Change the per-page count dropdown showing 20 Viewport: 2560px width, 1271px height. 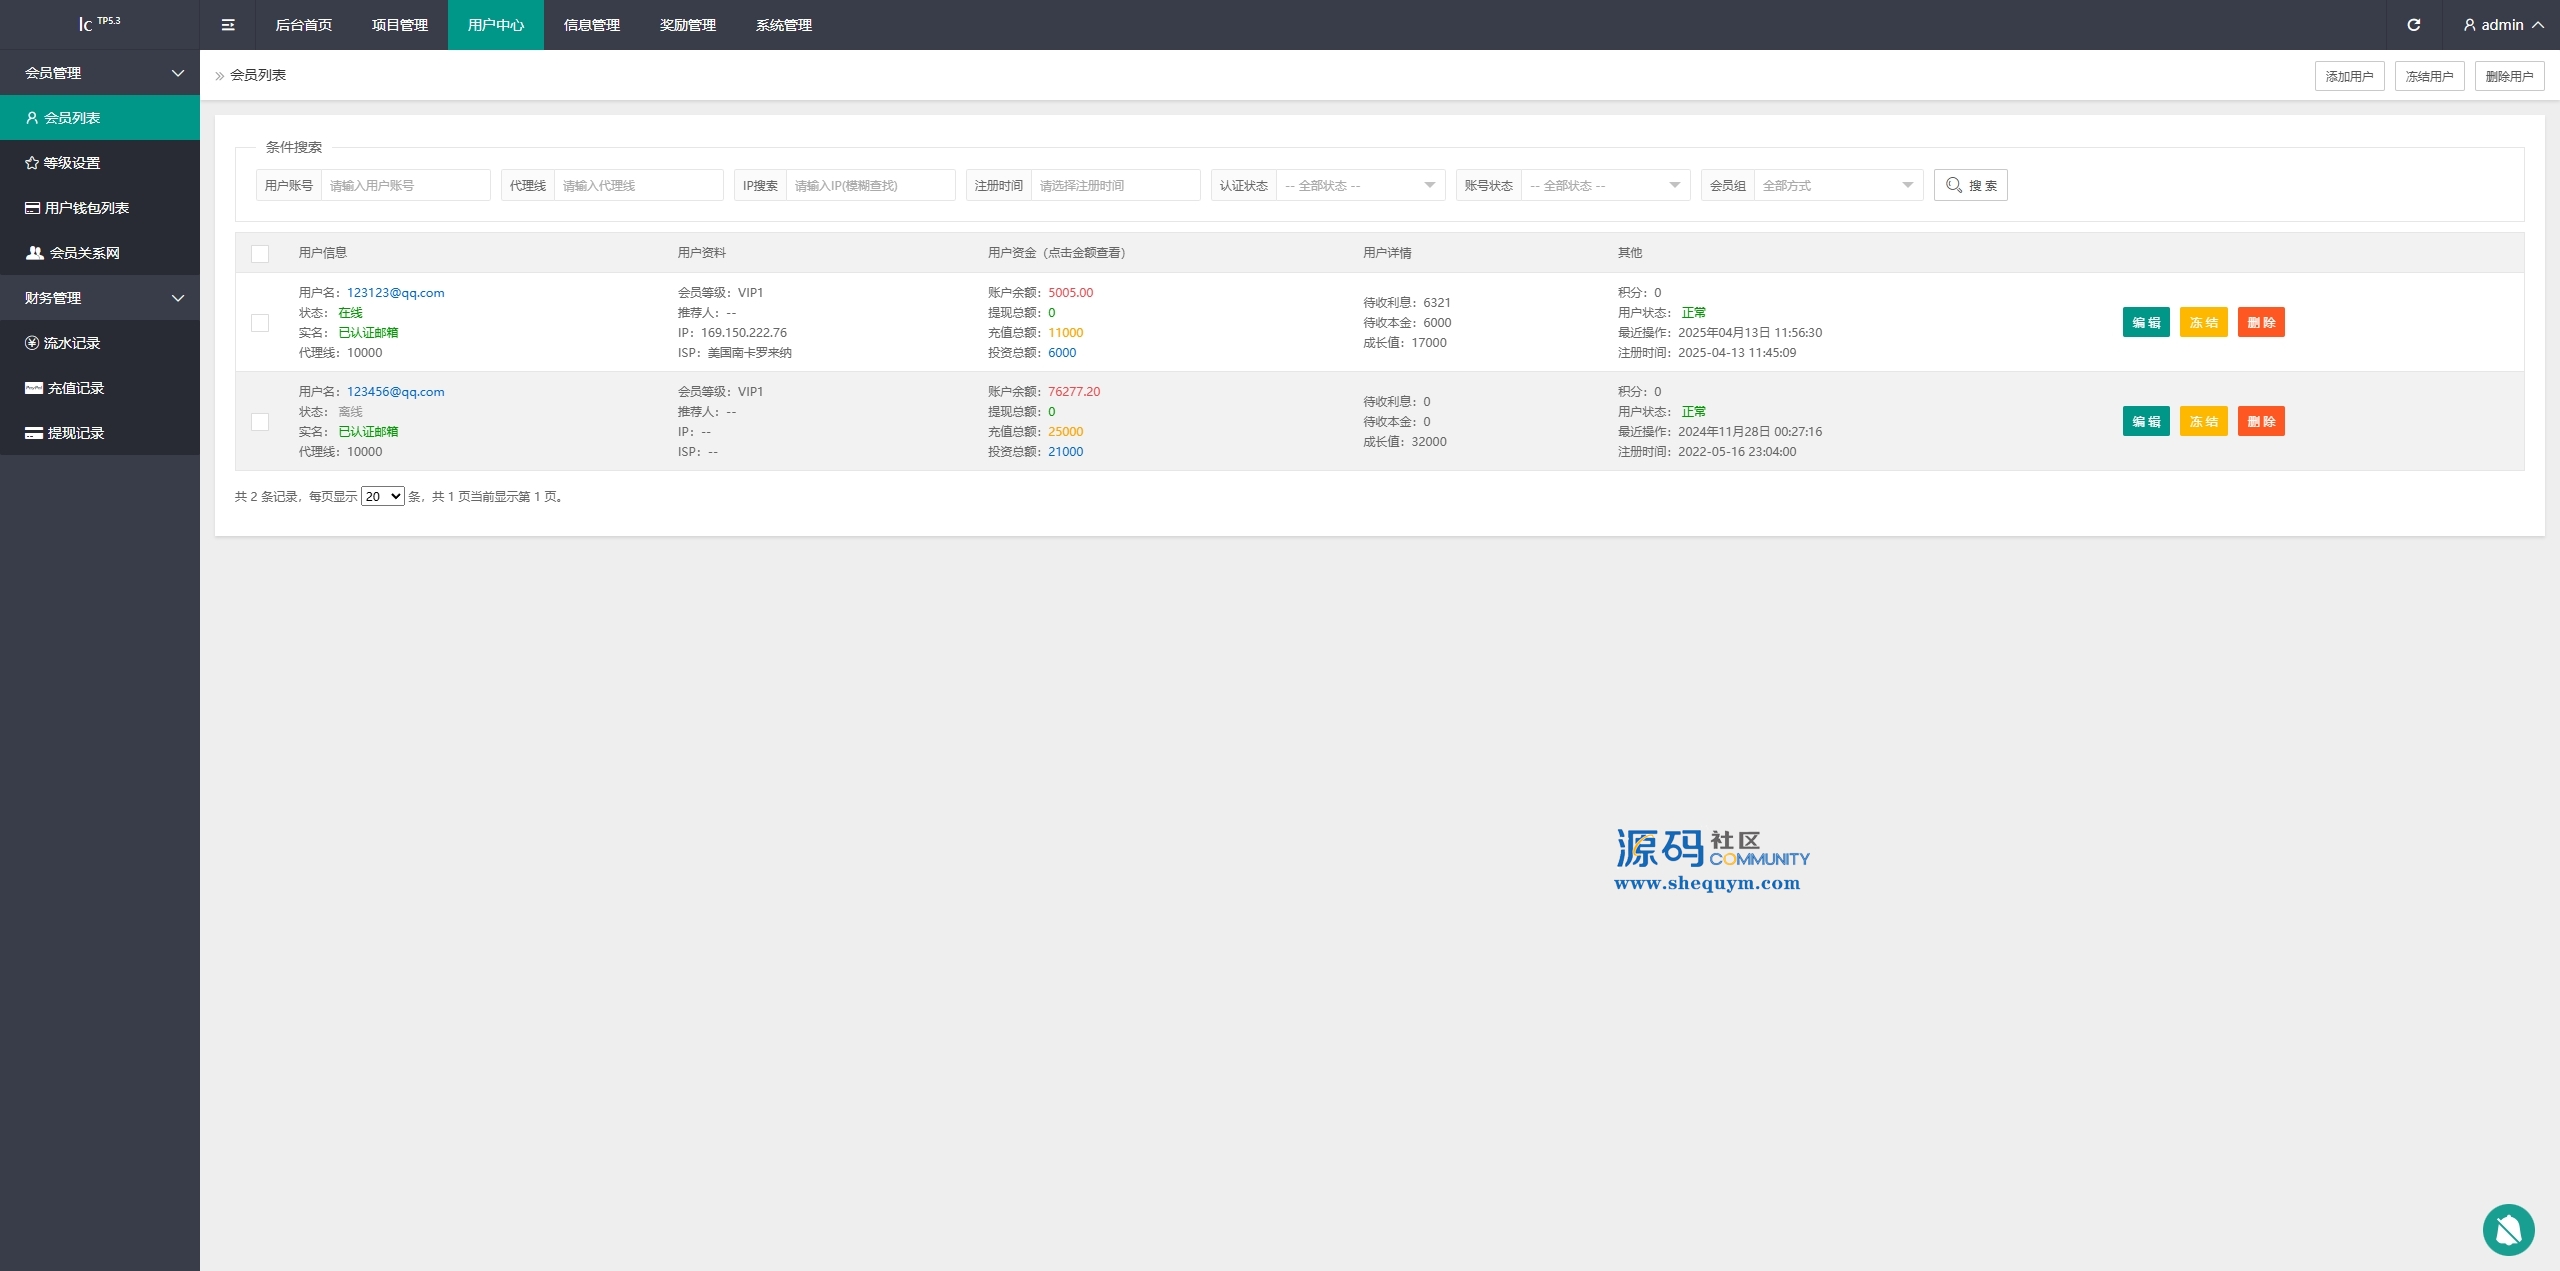coord(382,497)
